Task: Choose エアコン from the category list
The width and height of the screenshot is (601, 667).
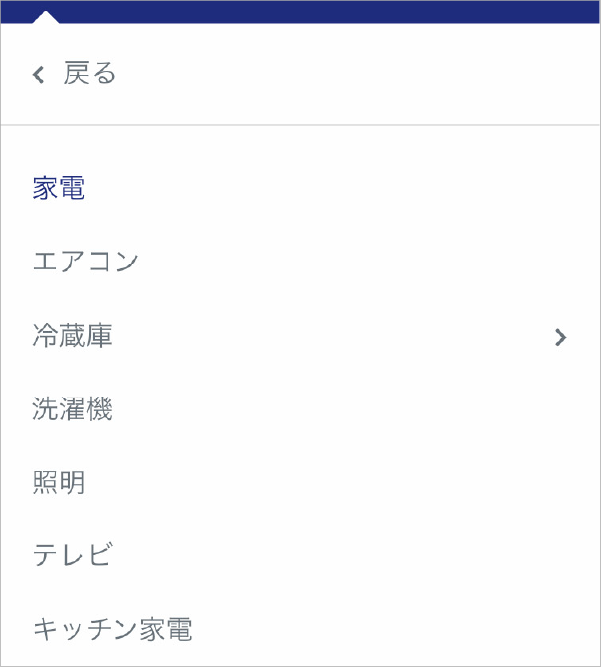Action: (x=85, y=261)
